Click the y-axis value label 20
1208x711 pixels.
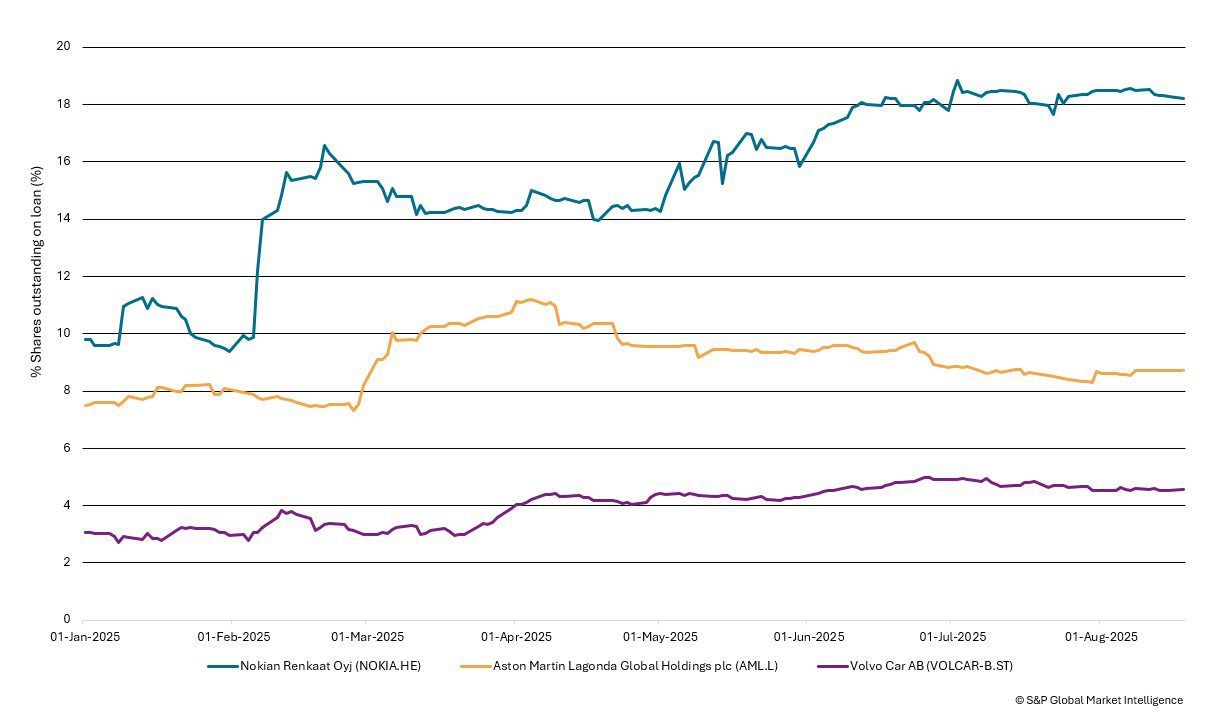pyautogui.click(x=63, y=47)
